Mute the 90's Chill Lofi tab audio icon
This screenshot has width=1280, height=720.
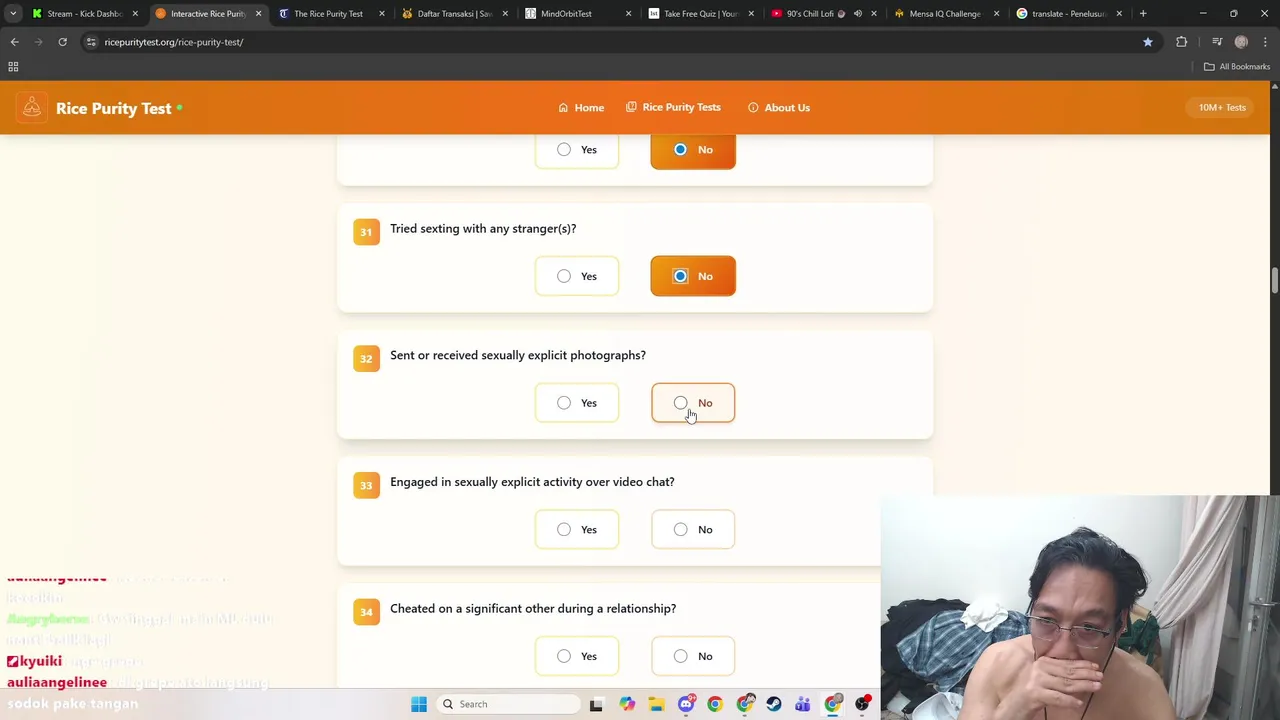pyautogui.click(x=857, y=14)
